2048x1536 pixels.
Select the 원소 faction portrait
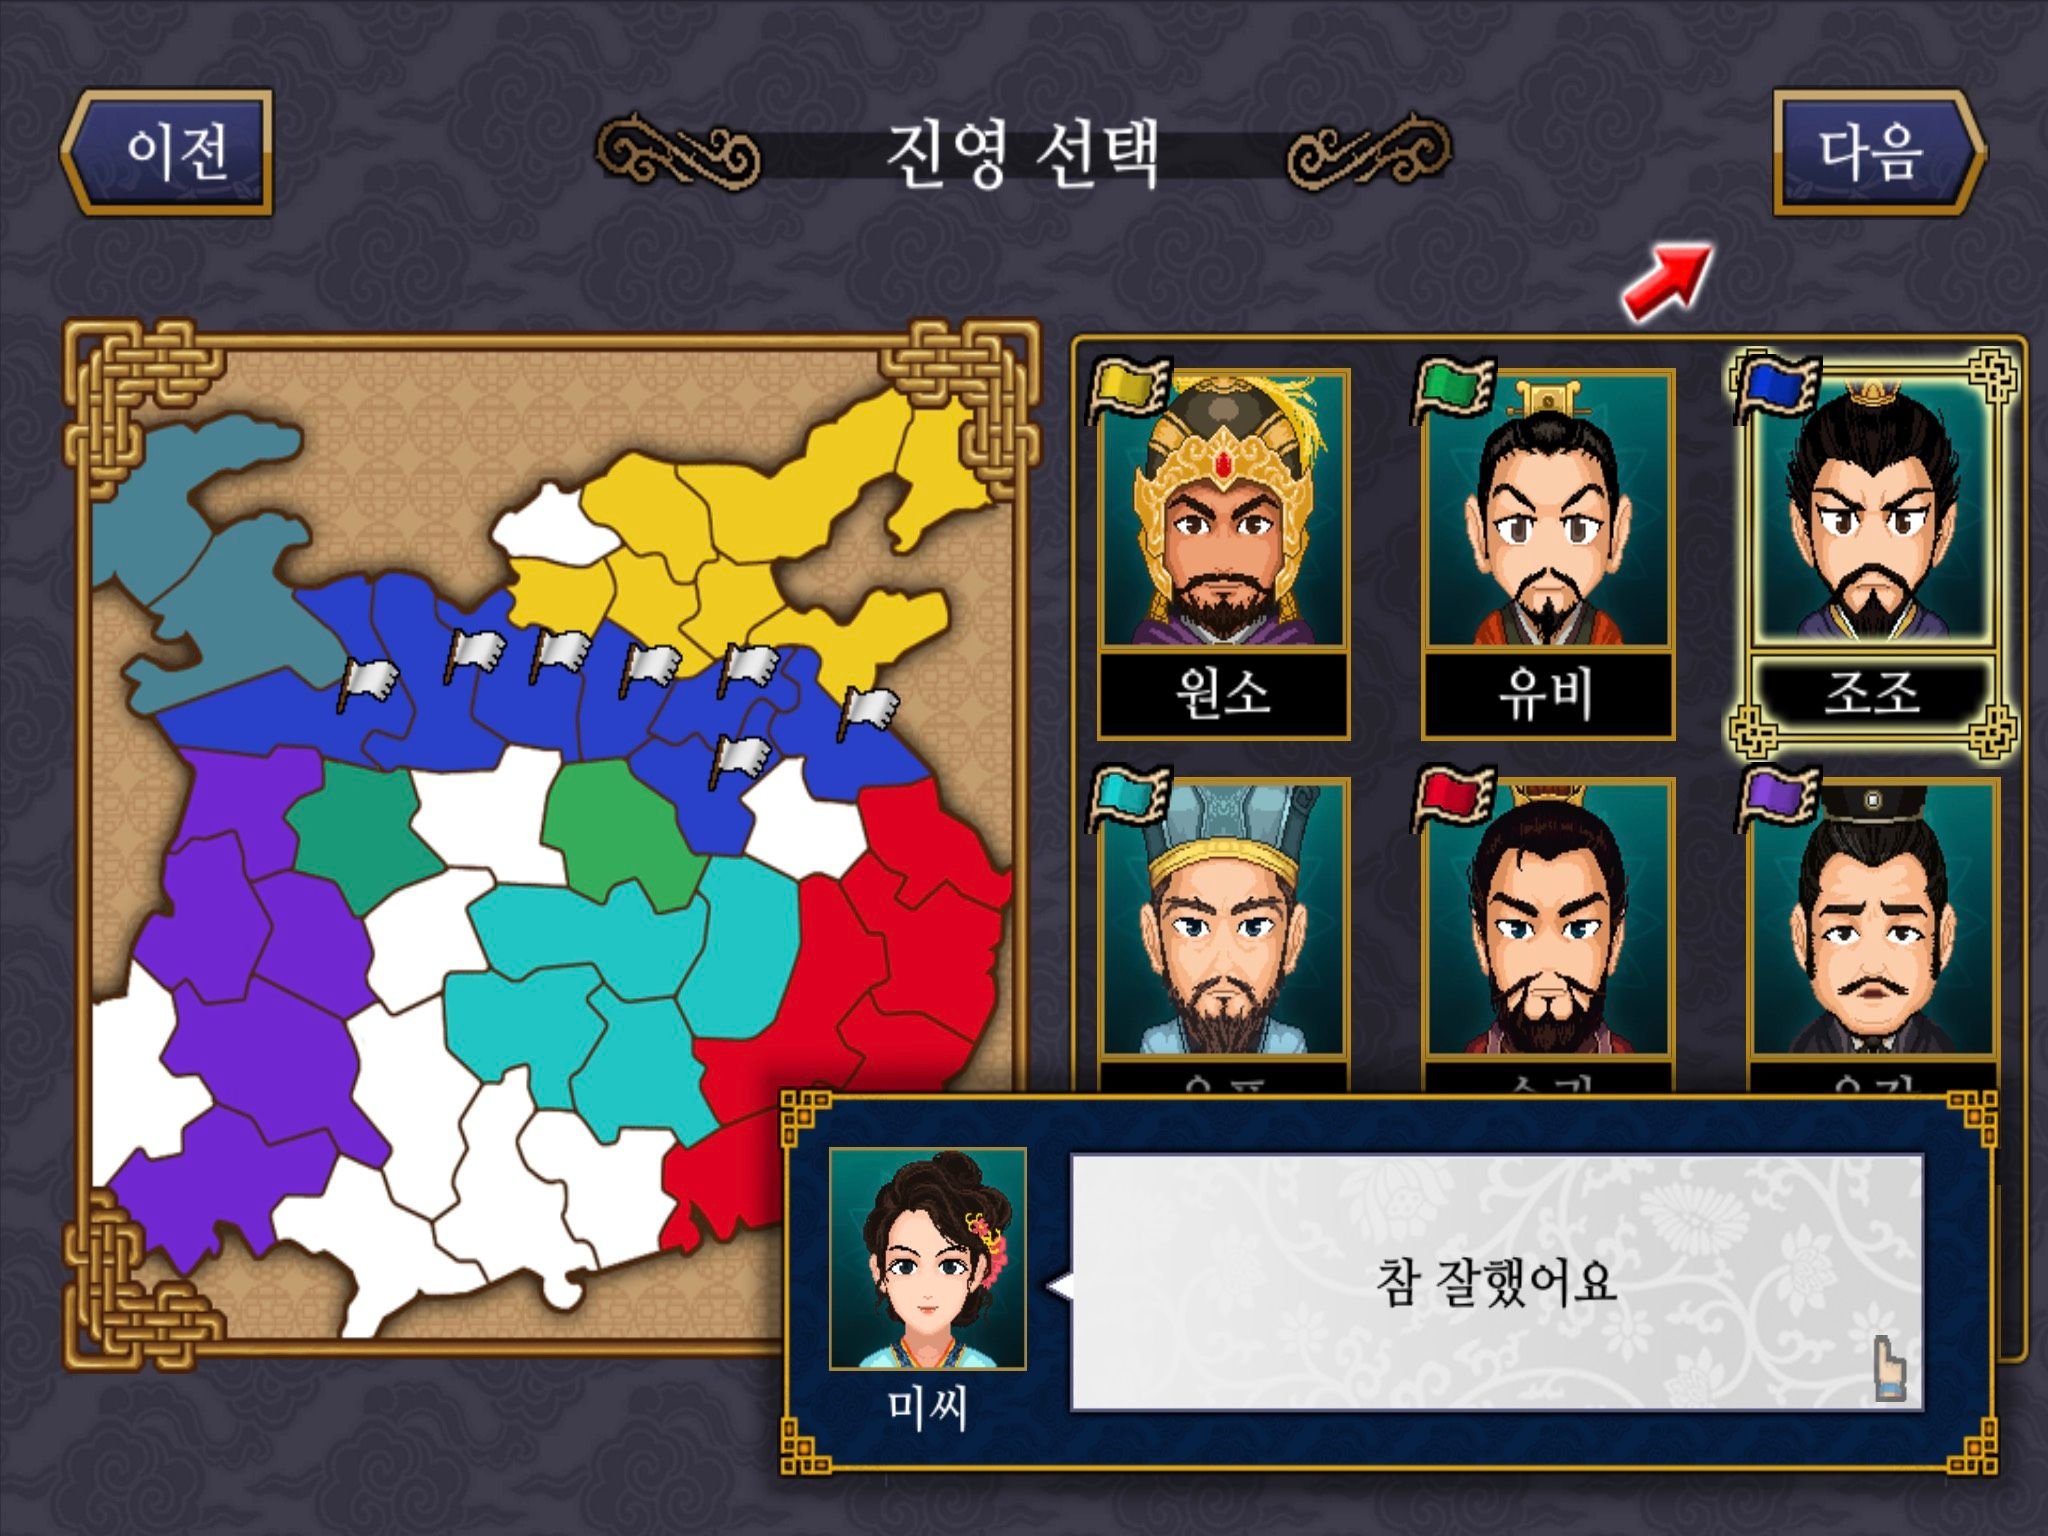point(1224,555)
